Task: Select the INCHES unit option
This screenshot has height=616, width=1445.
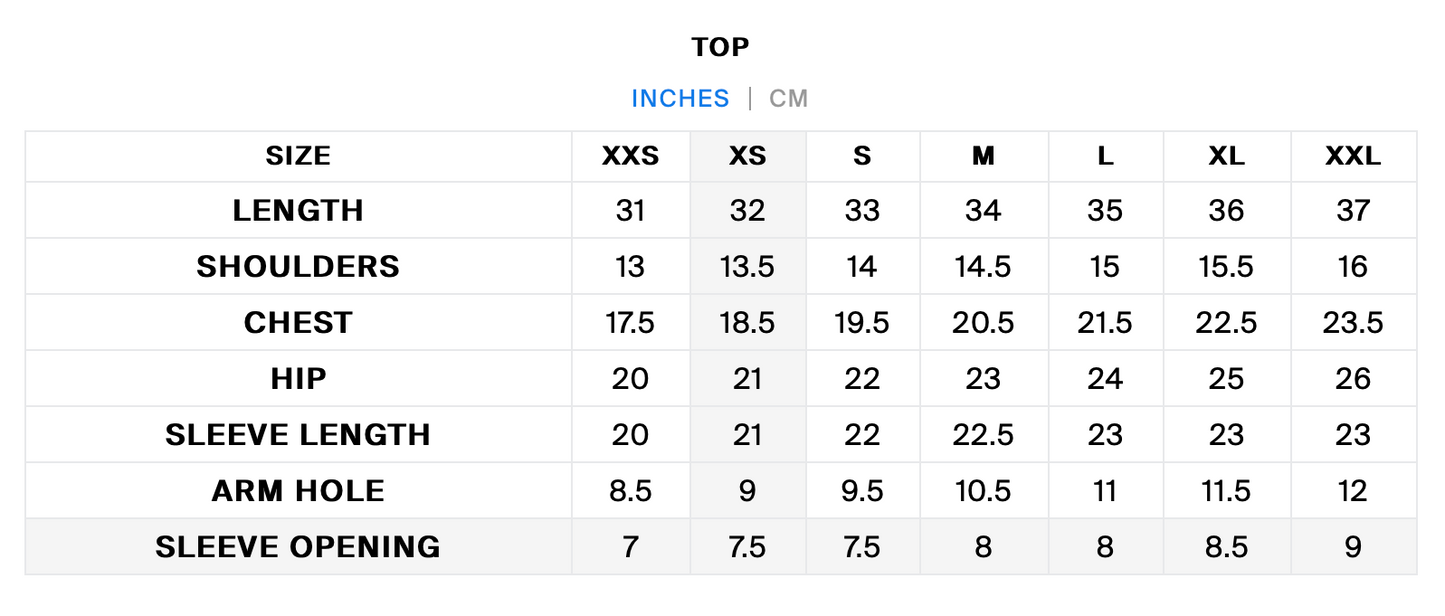Action: [x=680, y=99]
